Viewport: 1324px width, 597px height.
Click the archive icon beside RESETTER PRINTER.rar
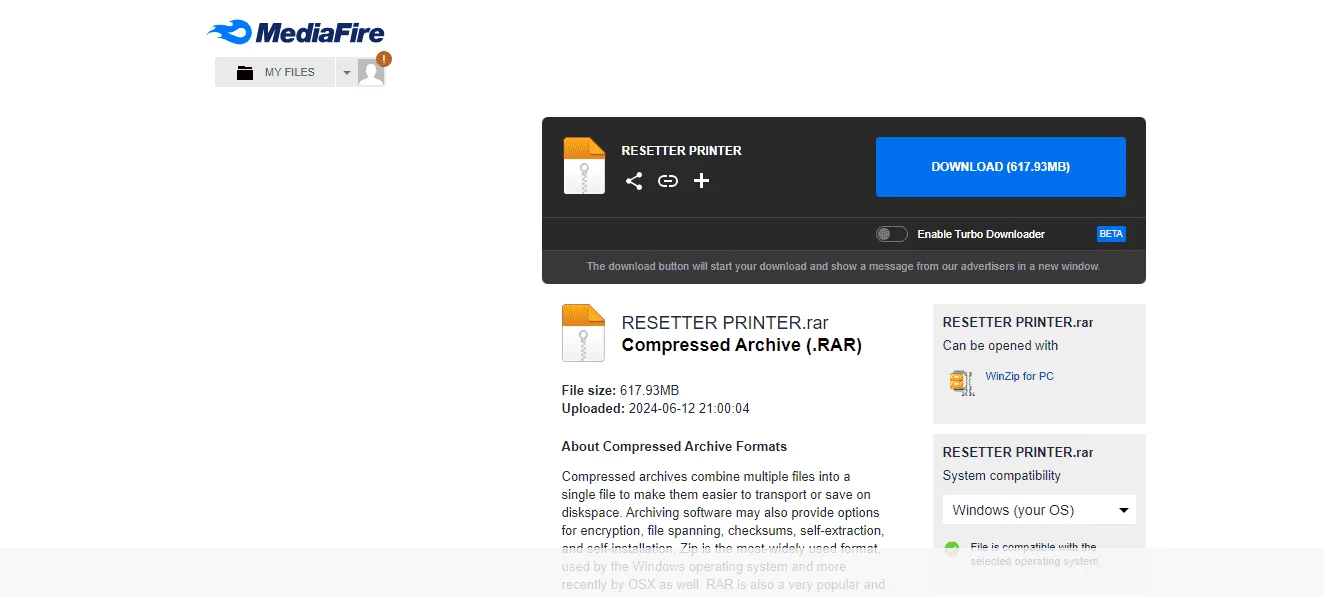tap(584, 333)
